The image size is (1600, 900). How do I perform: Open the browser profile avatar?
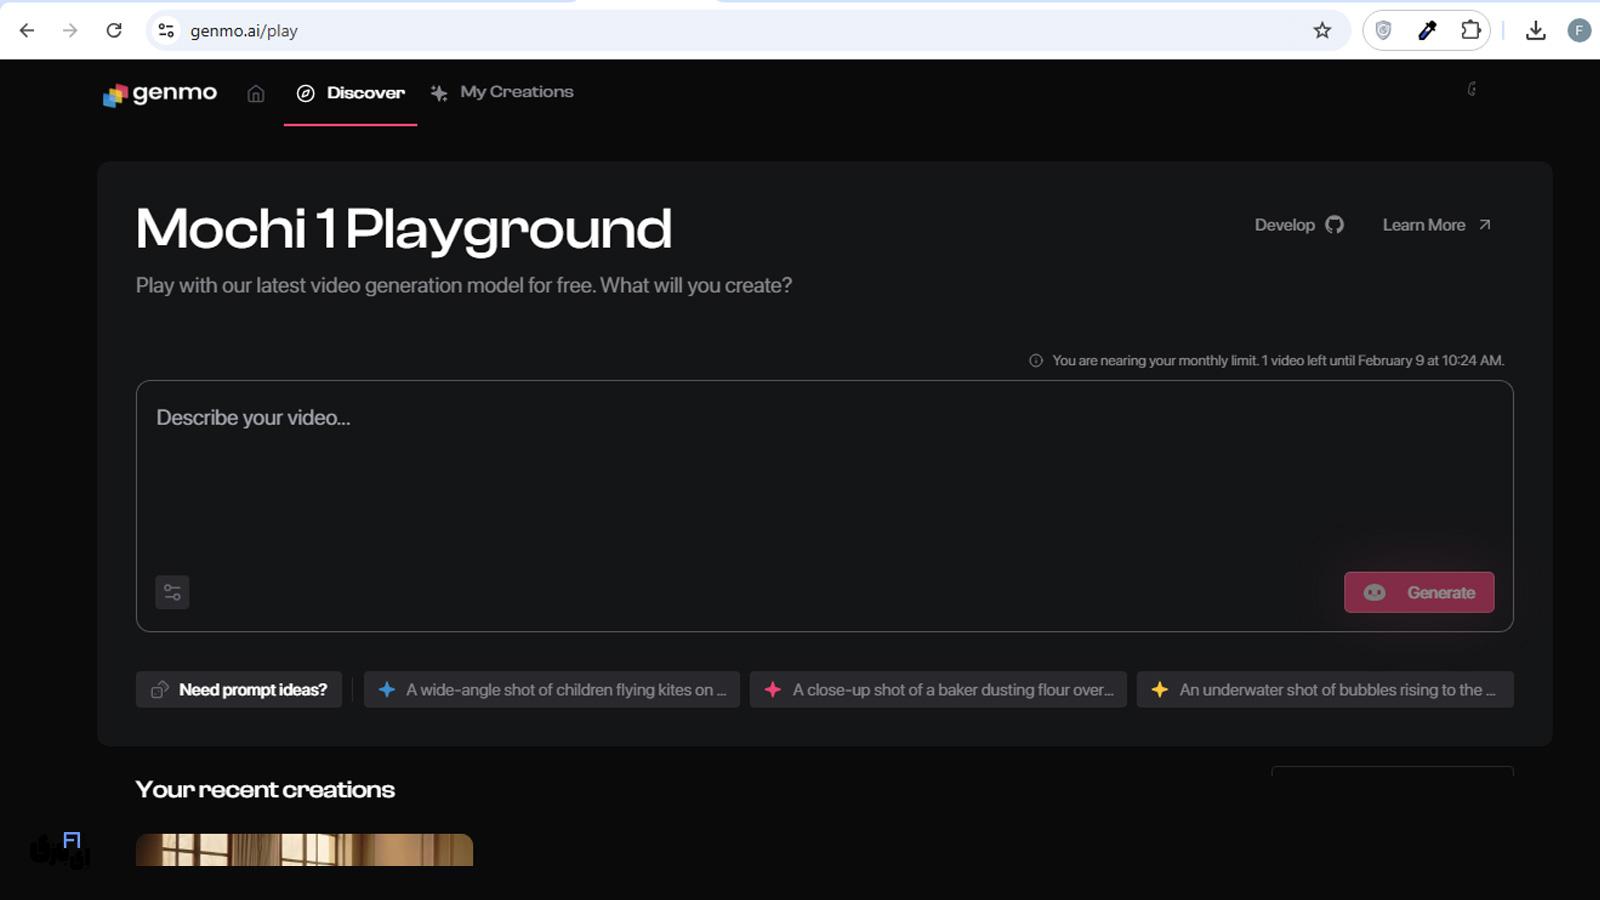1579,30
